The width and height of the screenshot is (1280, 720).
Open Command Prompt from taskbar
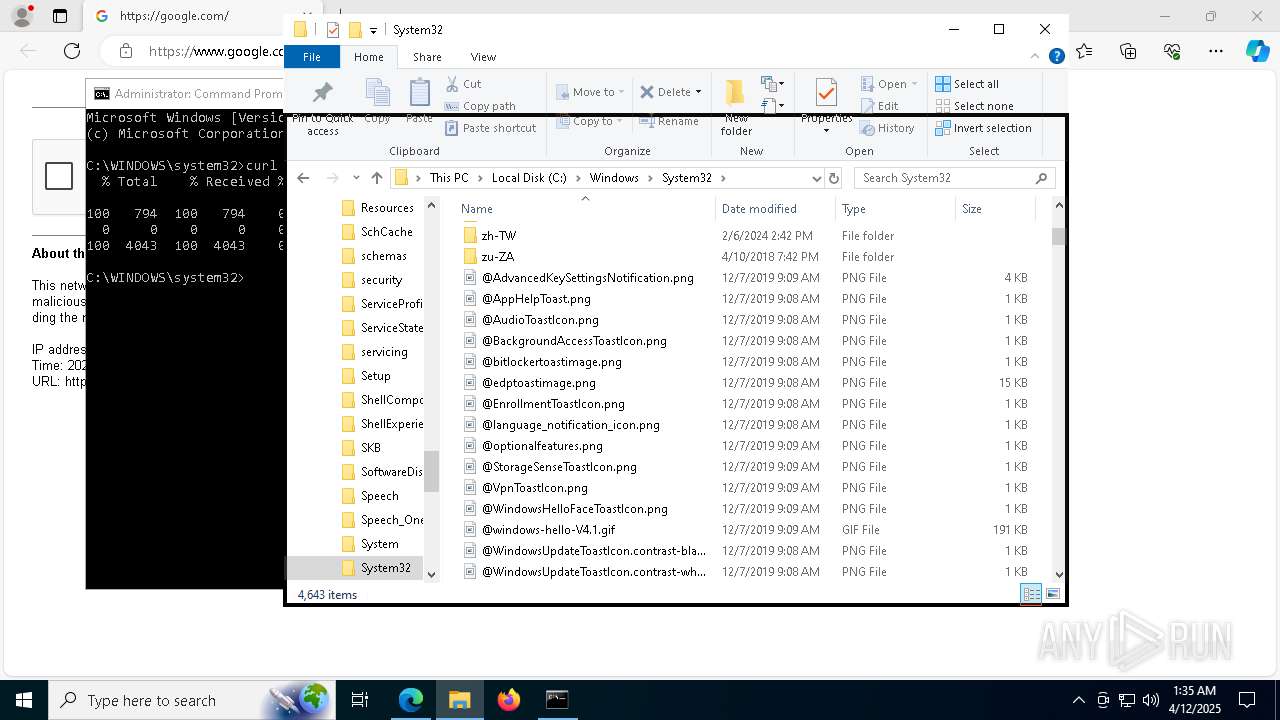pos(557,700)
